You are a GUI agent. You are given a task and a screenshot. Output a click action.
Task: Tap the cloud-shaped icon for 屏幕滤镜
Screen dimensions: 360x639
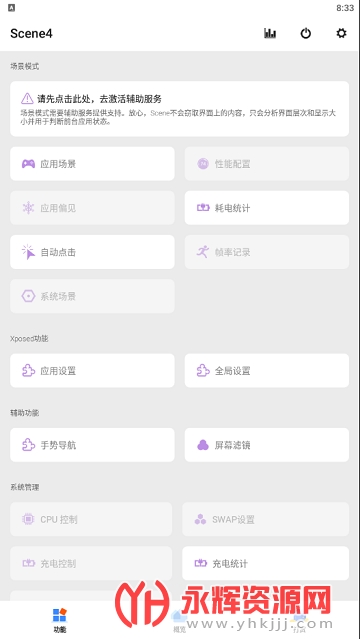coord(203,445)
